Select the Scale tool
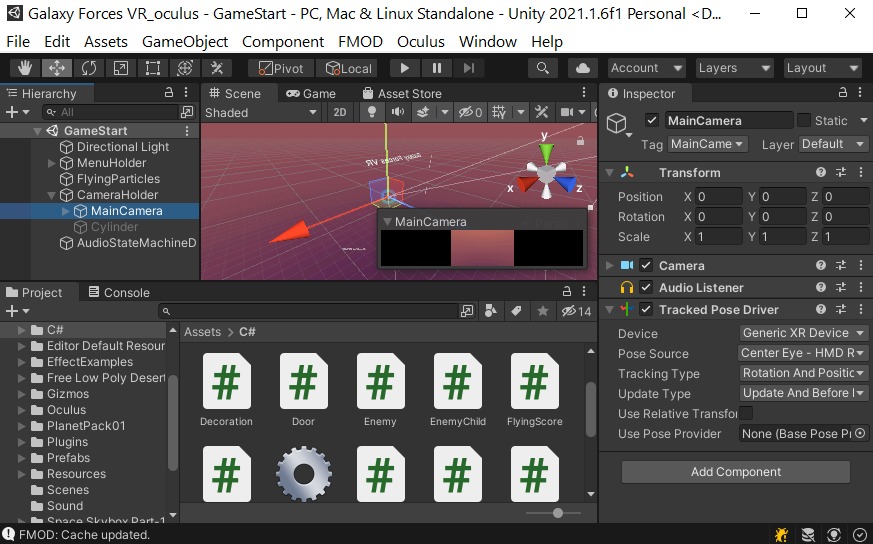873x544 pixels. pos(121,68)
